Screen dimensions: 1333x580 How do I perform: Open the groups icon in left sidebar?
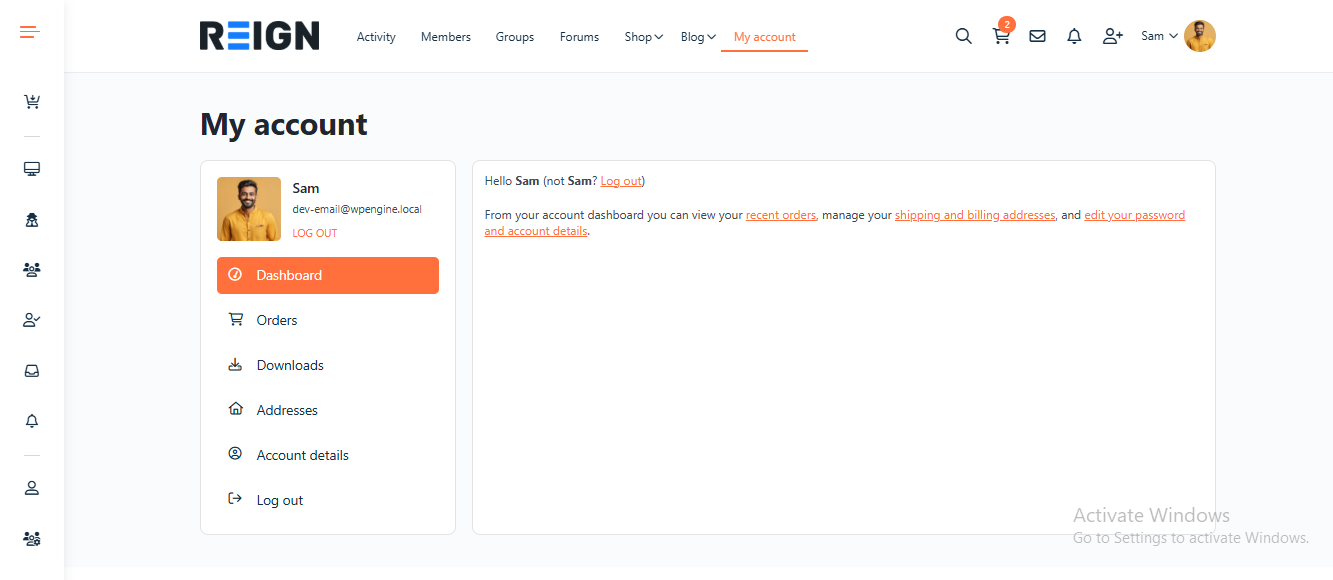31,269
